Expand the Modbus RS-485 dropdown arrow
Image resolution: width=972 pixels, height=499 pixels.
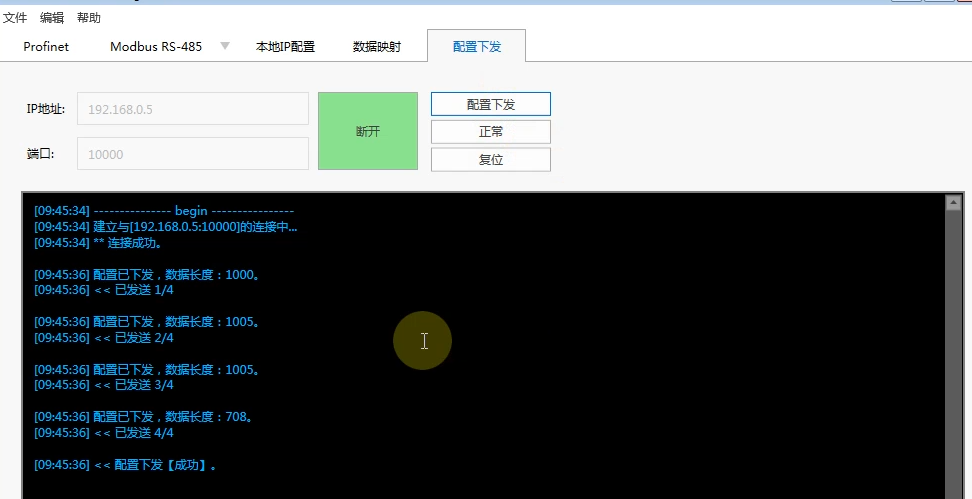[225, 46]
